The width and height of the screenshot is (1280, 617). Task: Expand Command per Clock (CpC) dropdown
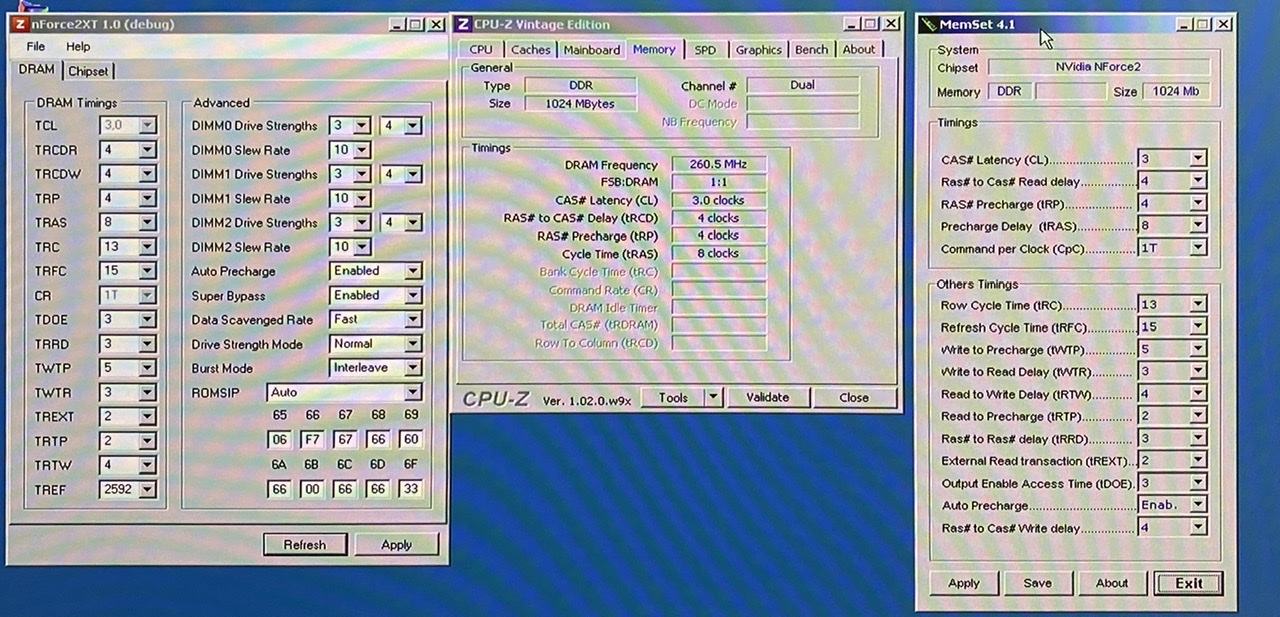point(1197,247)
